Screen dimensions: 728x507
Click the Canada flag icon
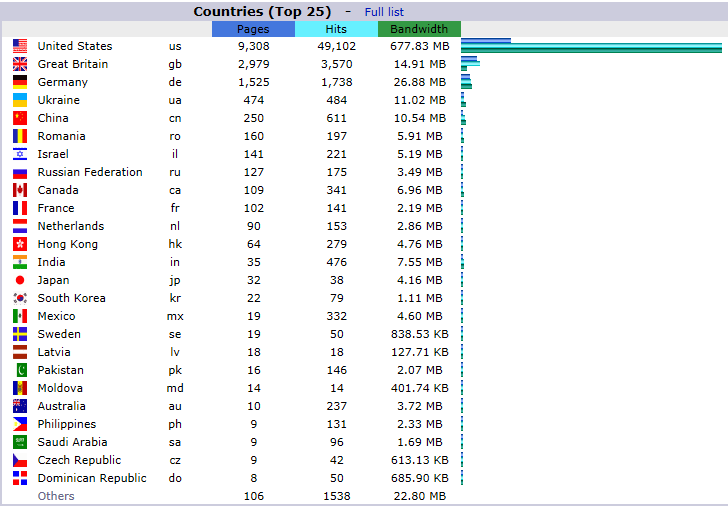(20, 190)
